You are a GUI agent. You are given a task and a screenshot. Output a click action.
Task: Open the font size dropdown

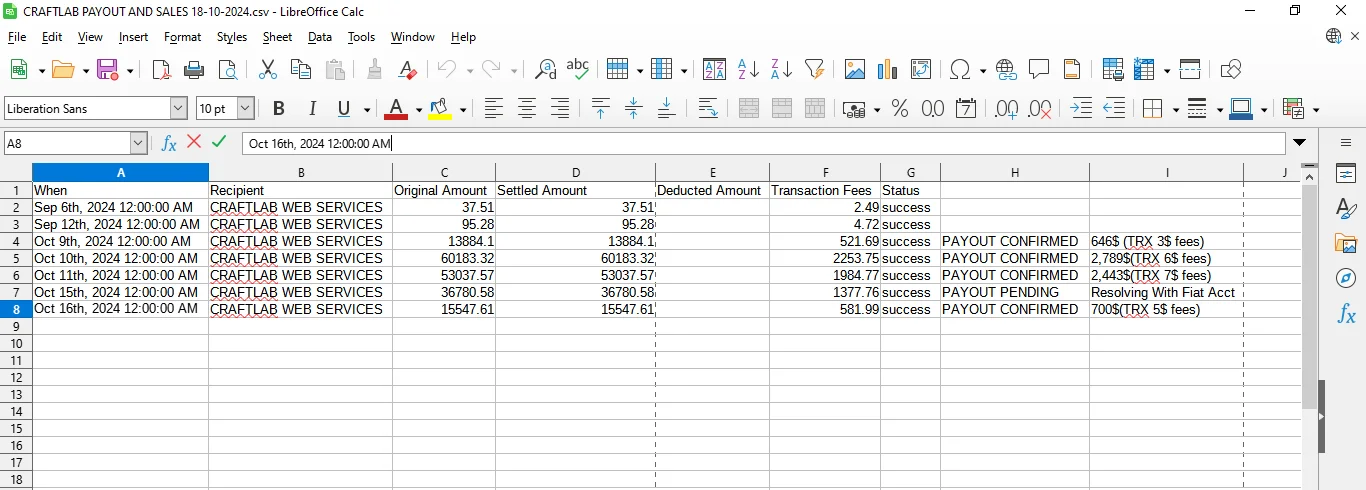click(x=245, y=108)
